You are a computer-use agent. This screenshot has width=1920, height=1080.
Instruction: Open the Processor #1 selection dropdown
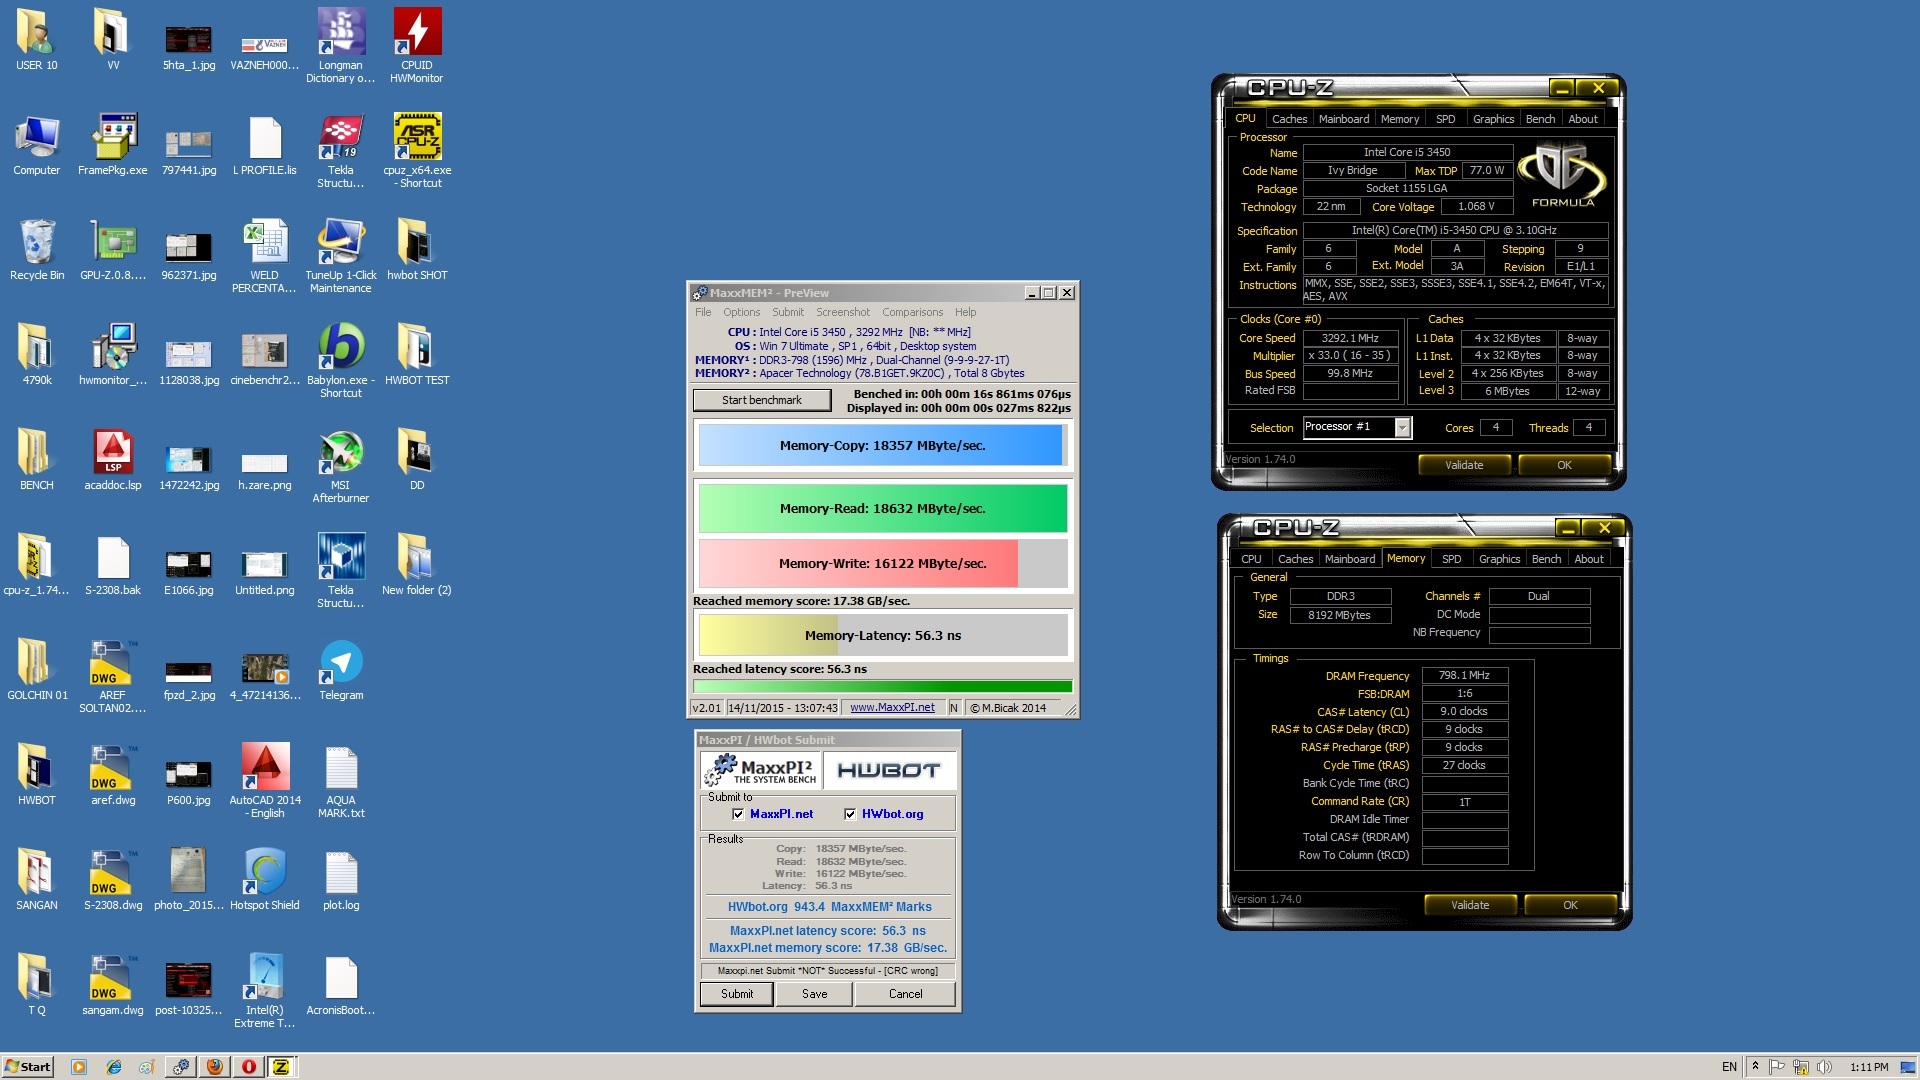[x=1402, y=427]
